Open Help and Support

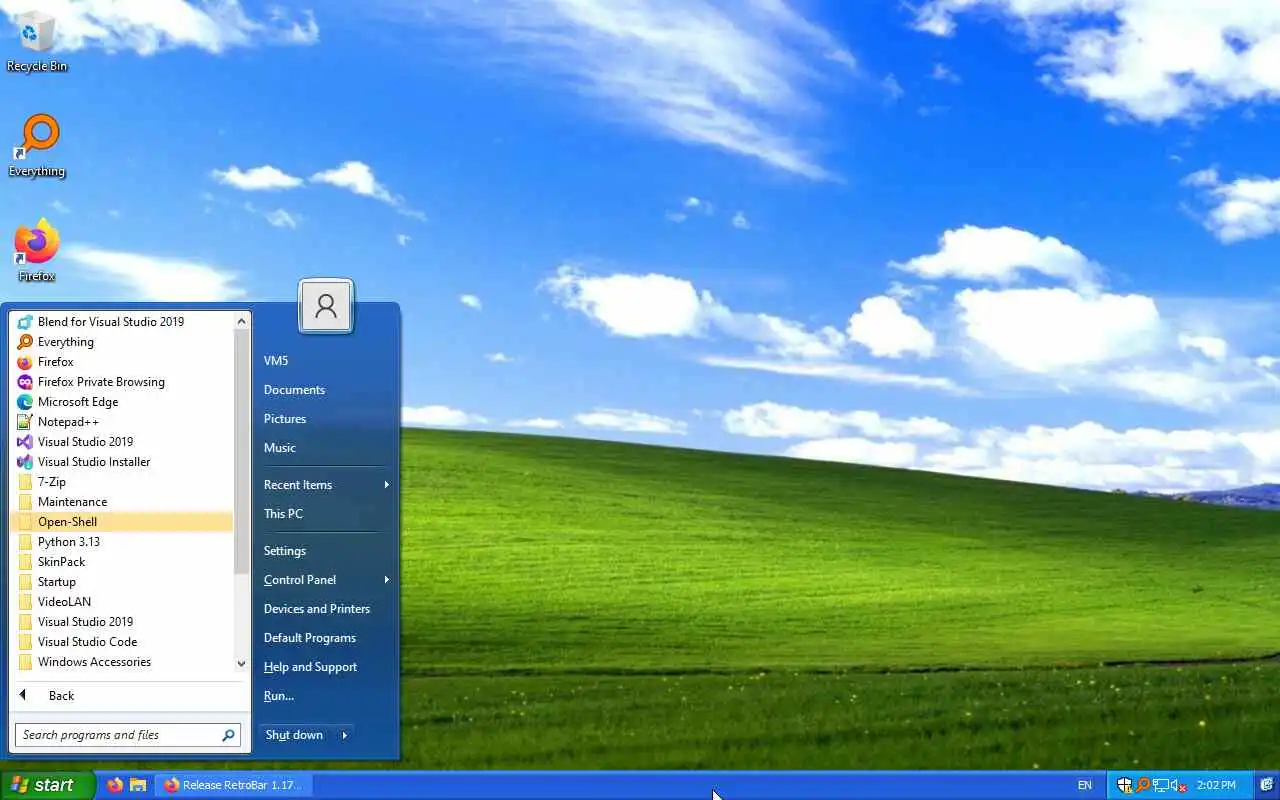[325, 667]
